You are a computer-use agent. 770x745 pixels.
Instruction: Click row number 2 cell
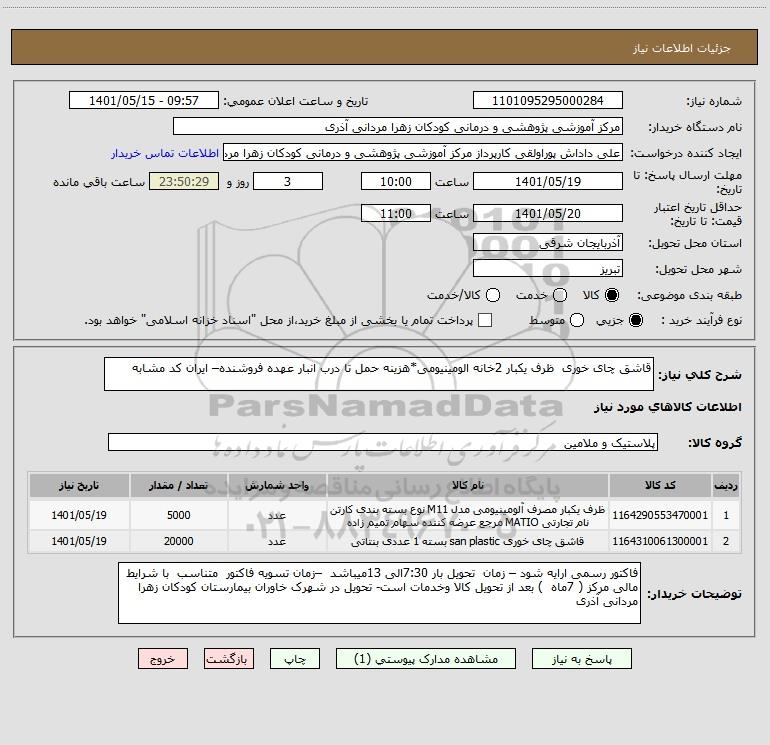tap(726, 541)
